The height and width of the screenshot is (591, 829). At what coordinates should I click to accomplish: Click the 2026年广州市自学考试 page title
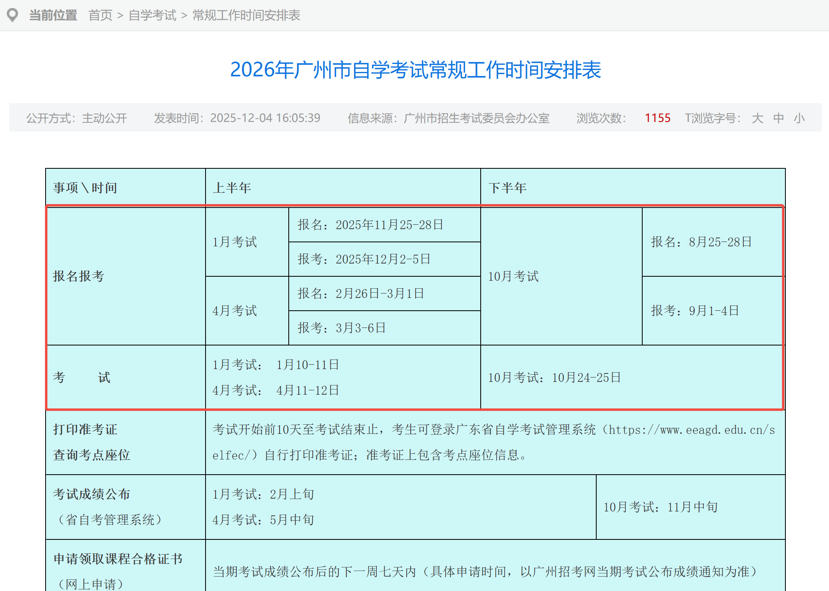point(415,70)
